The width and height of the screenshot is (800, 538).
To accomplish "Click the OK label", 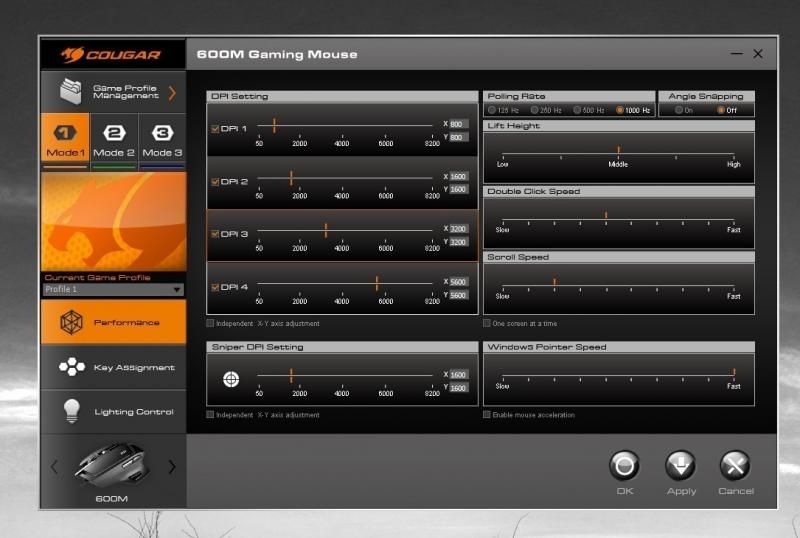I will [x=624, y=491].
